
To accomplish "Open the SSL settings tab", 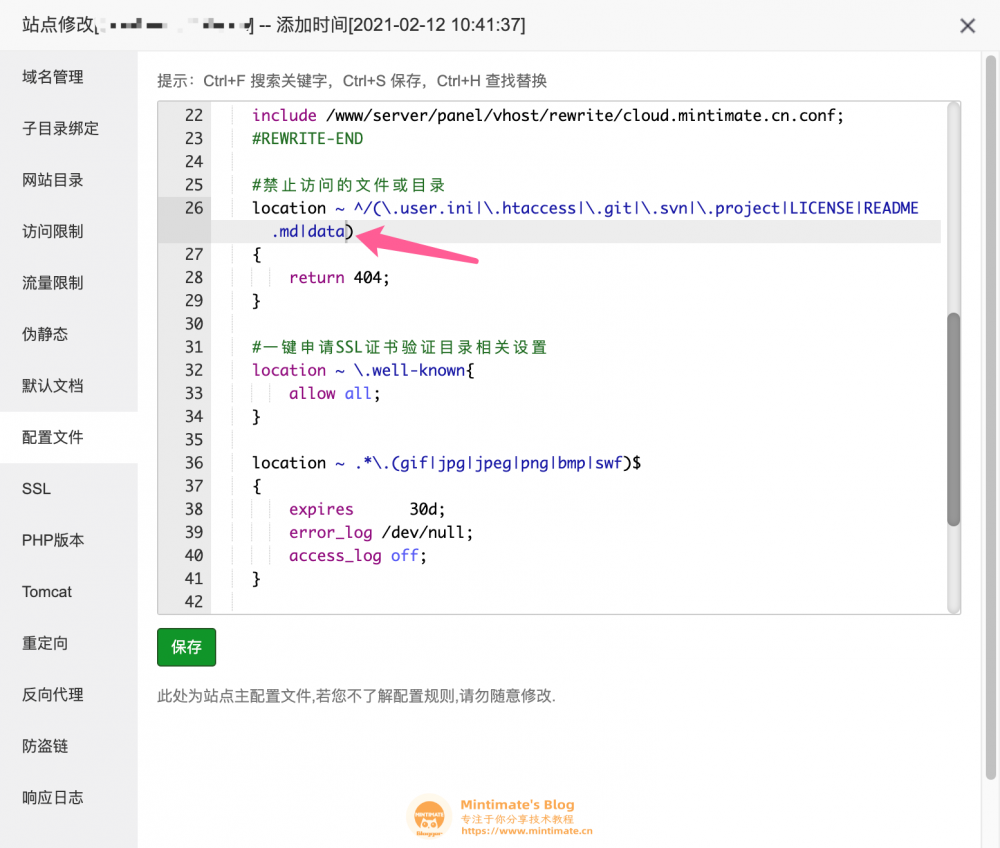I will coord(36,489).
